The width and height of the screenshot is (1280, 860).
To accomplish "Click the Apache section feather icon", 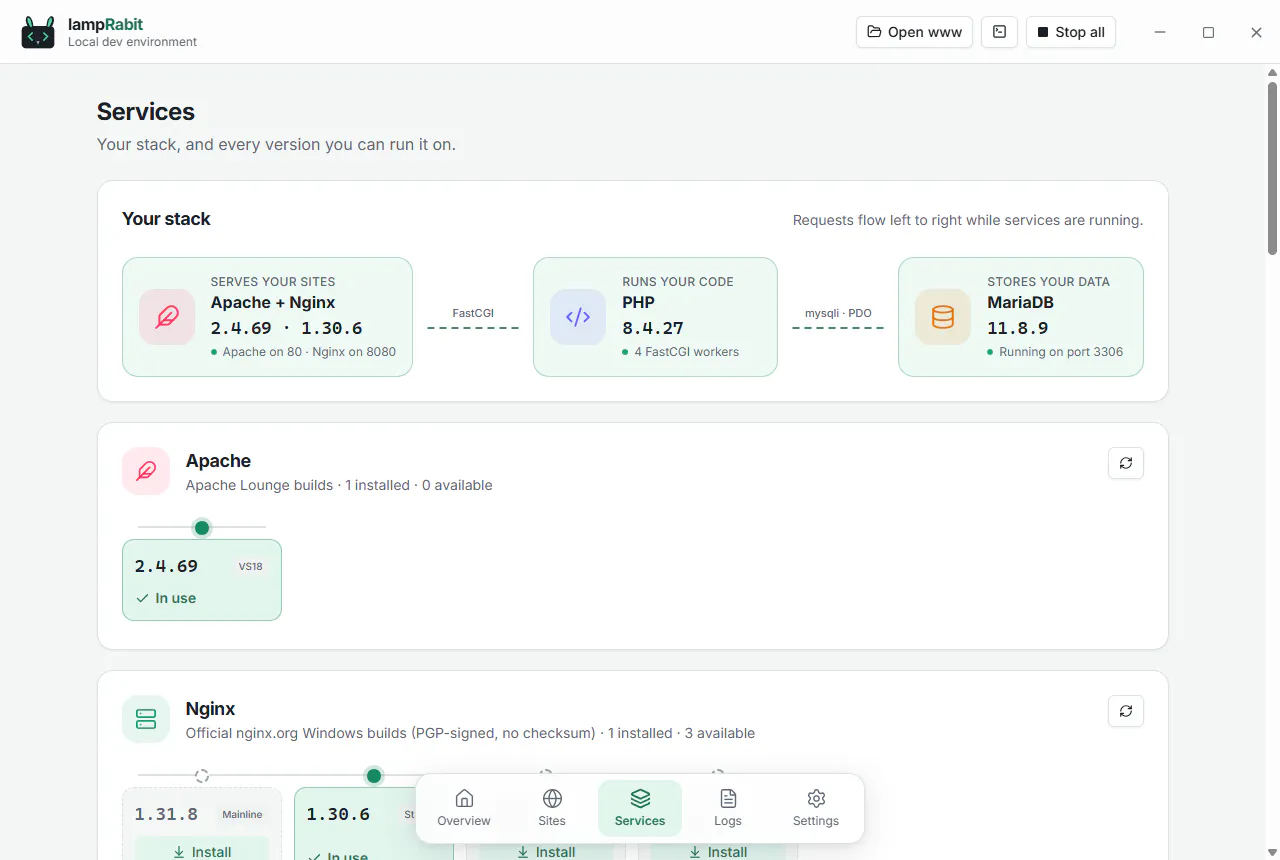I will tap(146, 471).
